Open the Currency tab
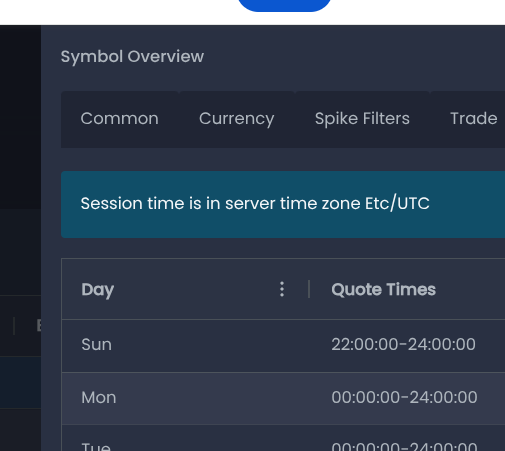This screenshot has height=451, width=505. click(x=237, y=119)
